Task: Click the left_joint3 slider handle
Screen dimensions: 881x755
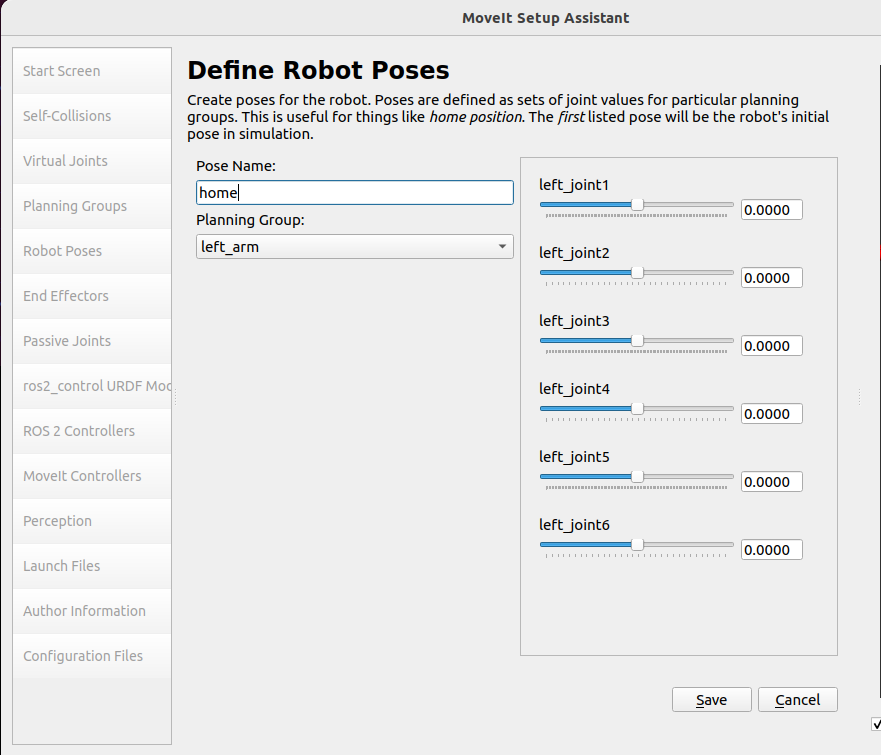Action: tap(637, 341)
